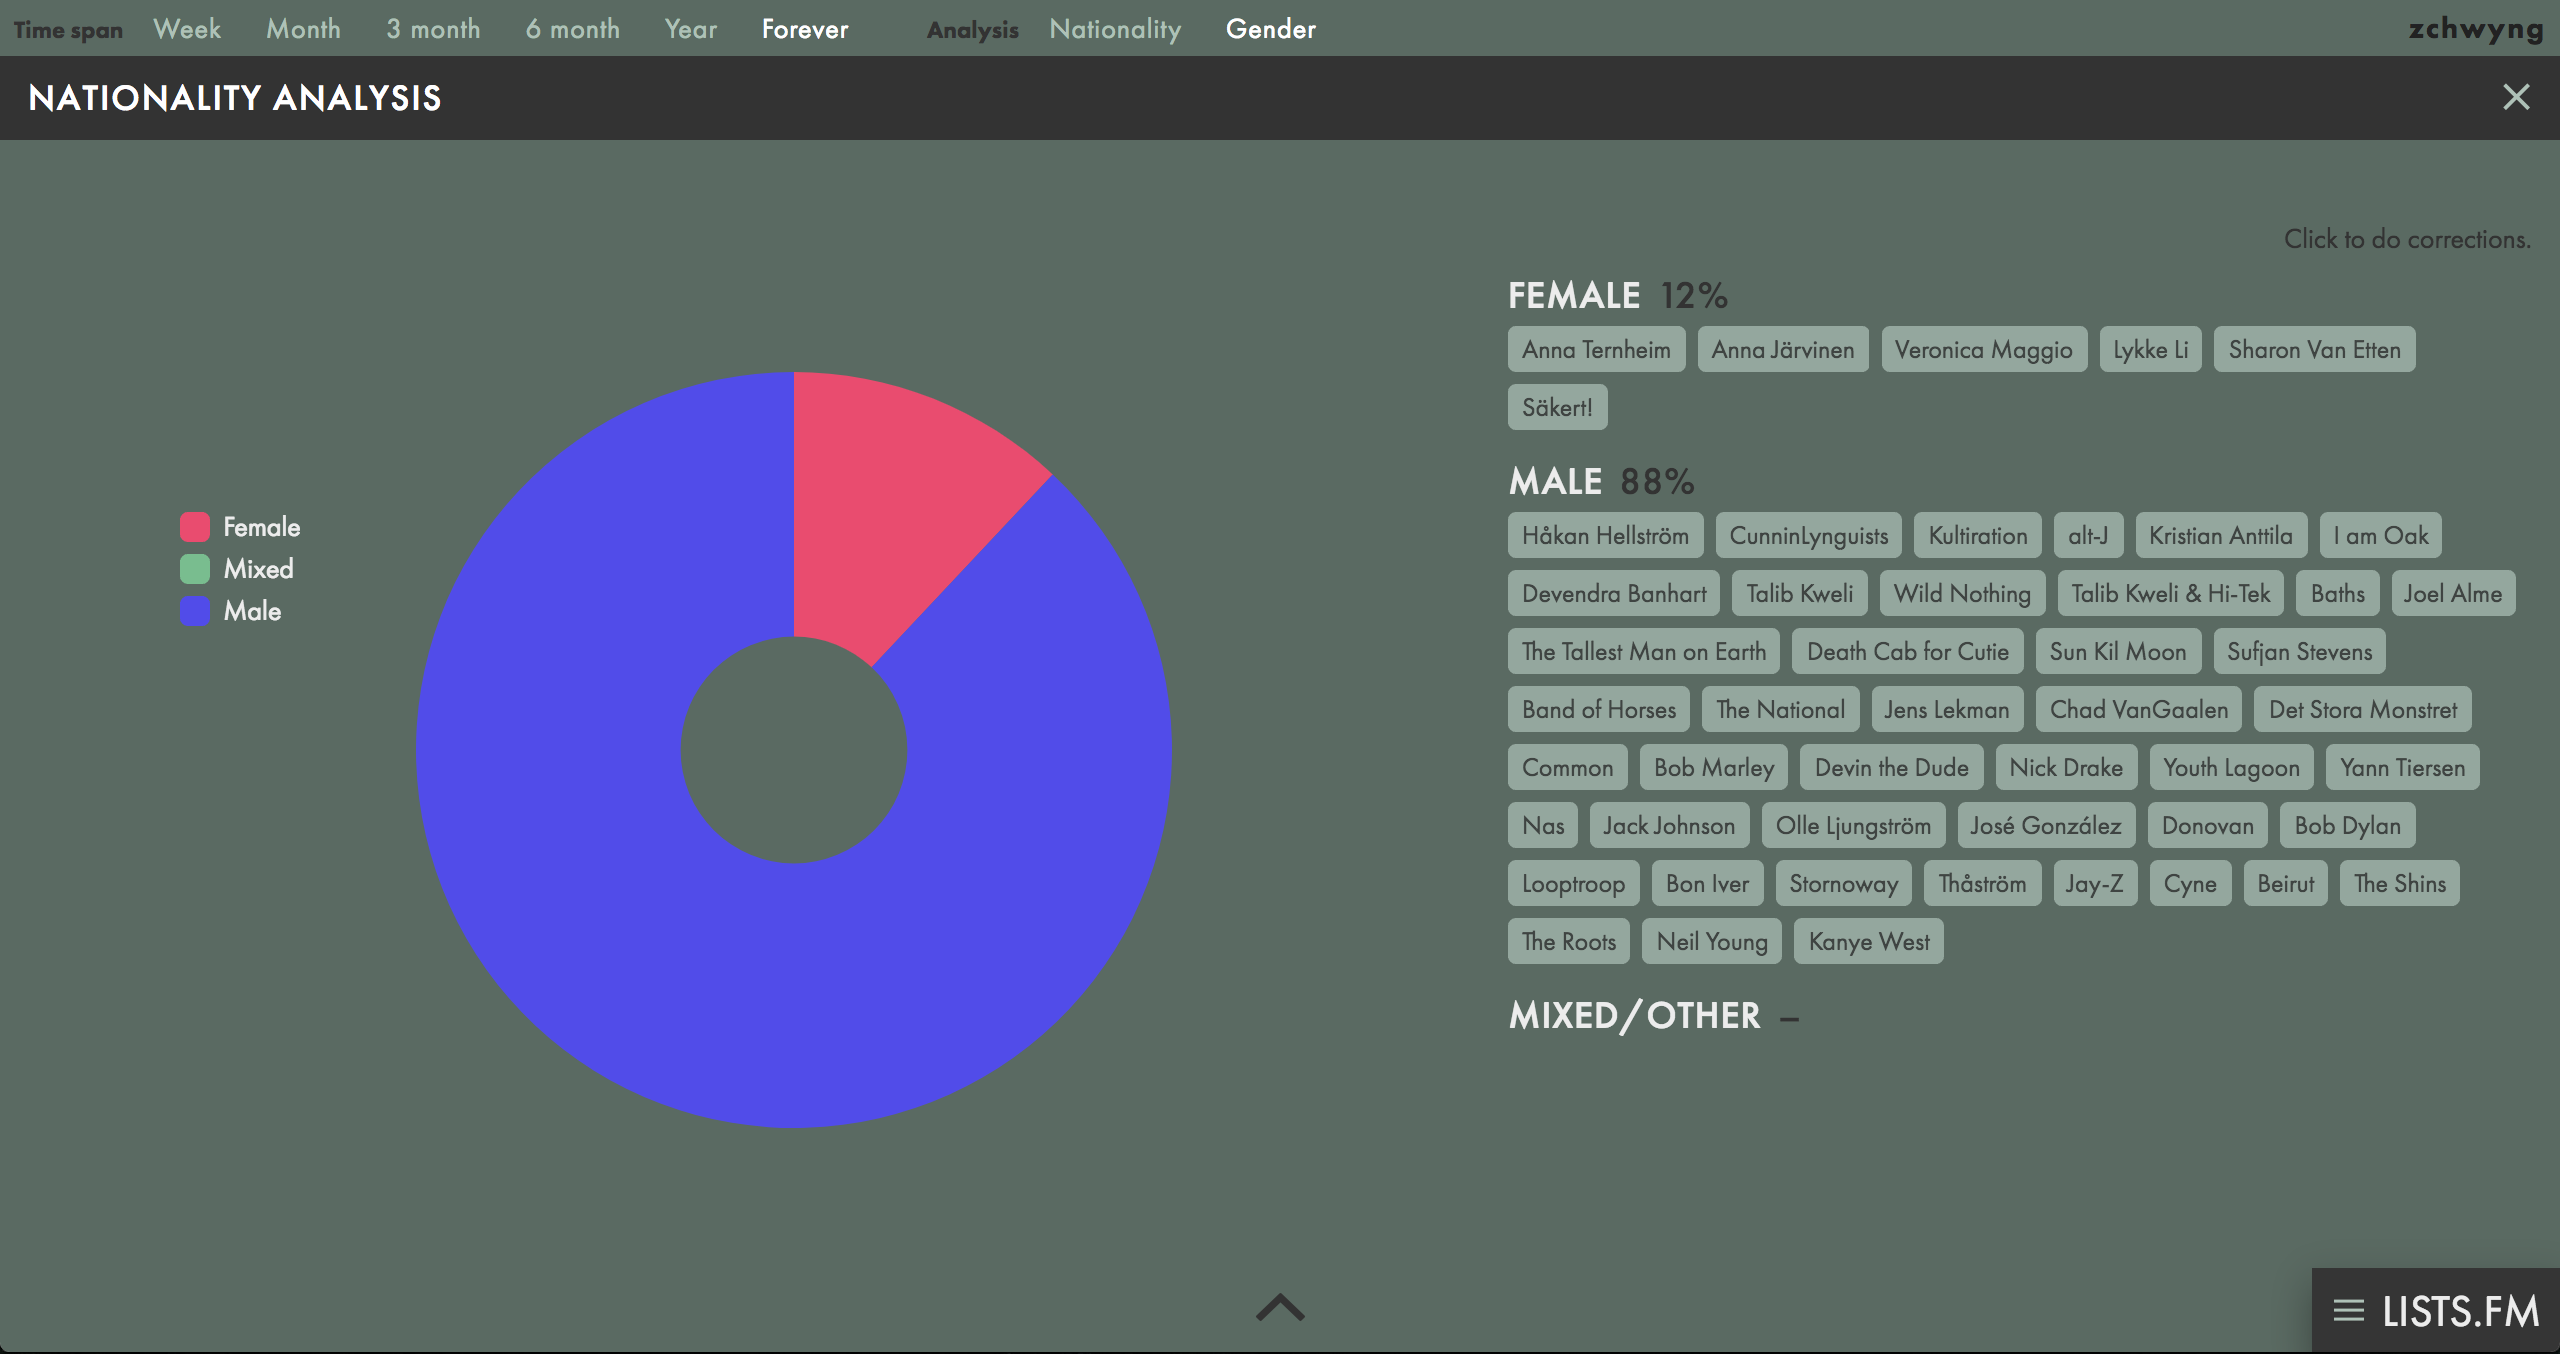2560x1354 pixels.
Task: Select the Forever time span
Action: click(805, 29)
